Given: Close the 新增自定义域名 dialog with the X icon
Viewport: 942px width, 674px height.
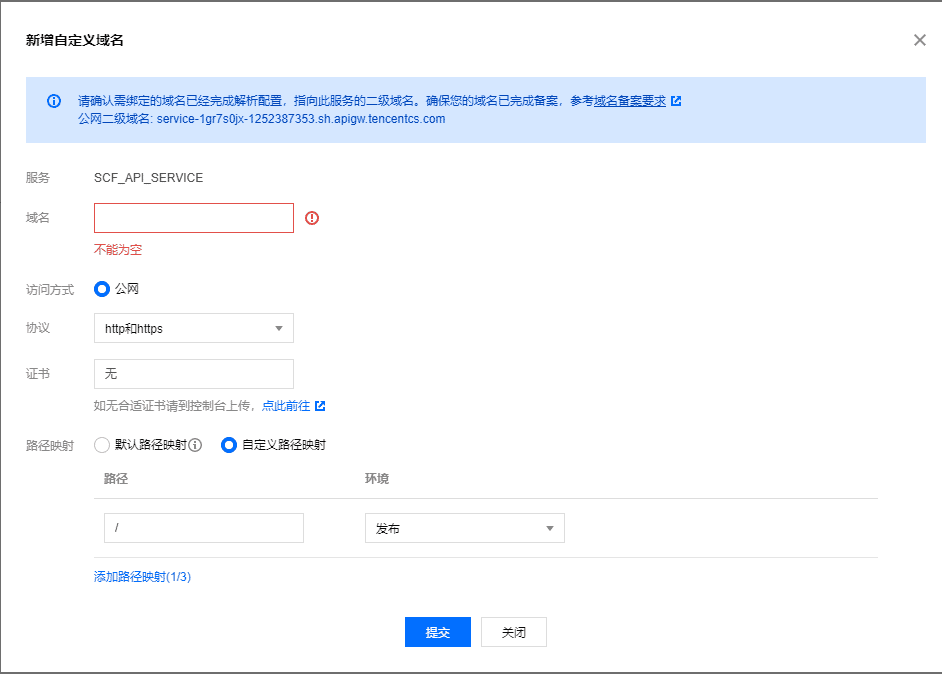Looking at the screenshot, I should tap(919, 40).
